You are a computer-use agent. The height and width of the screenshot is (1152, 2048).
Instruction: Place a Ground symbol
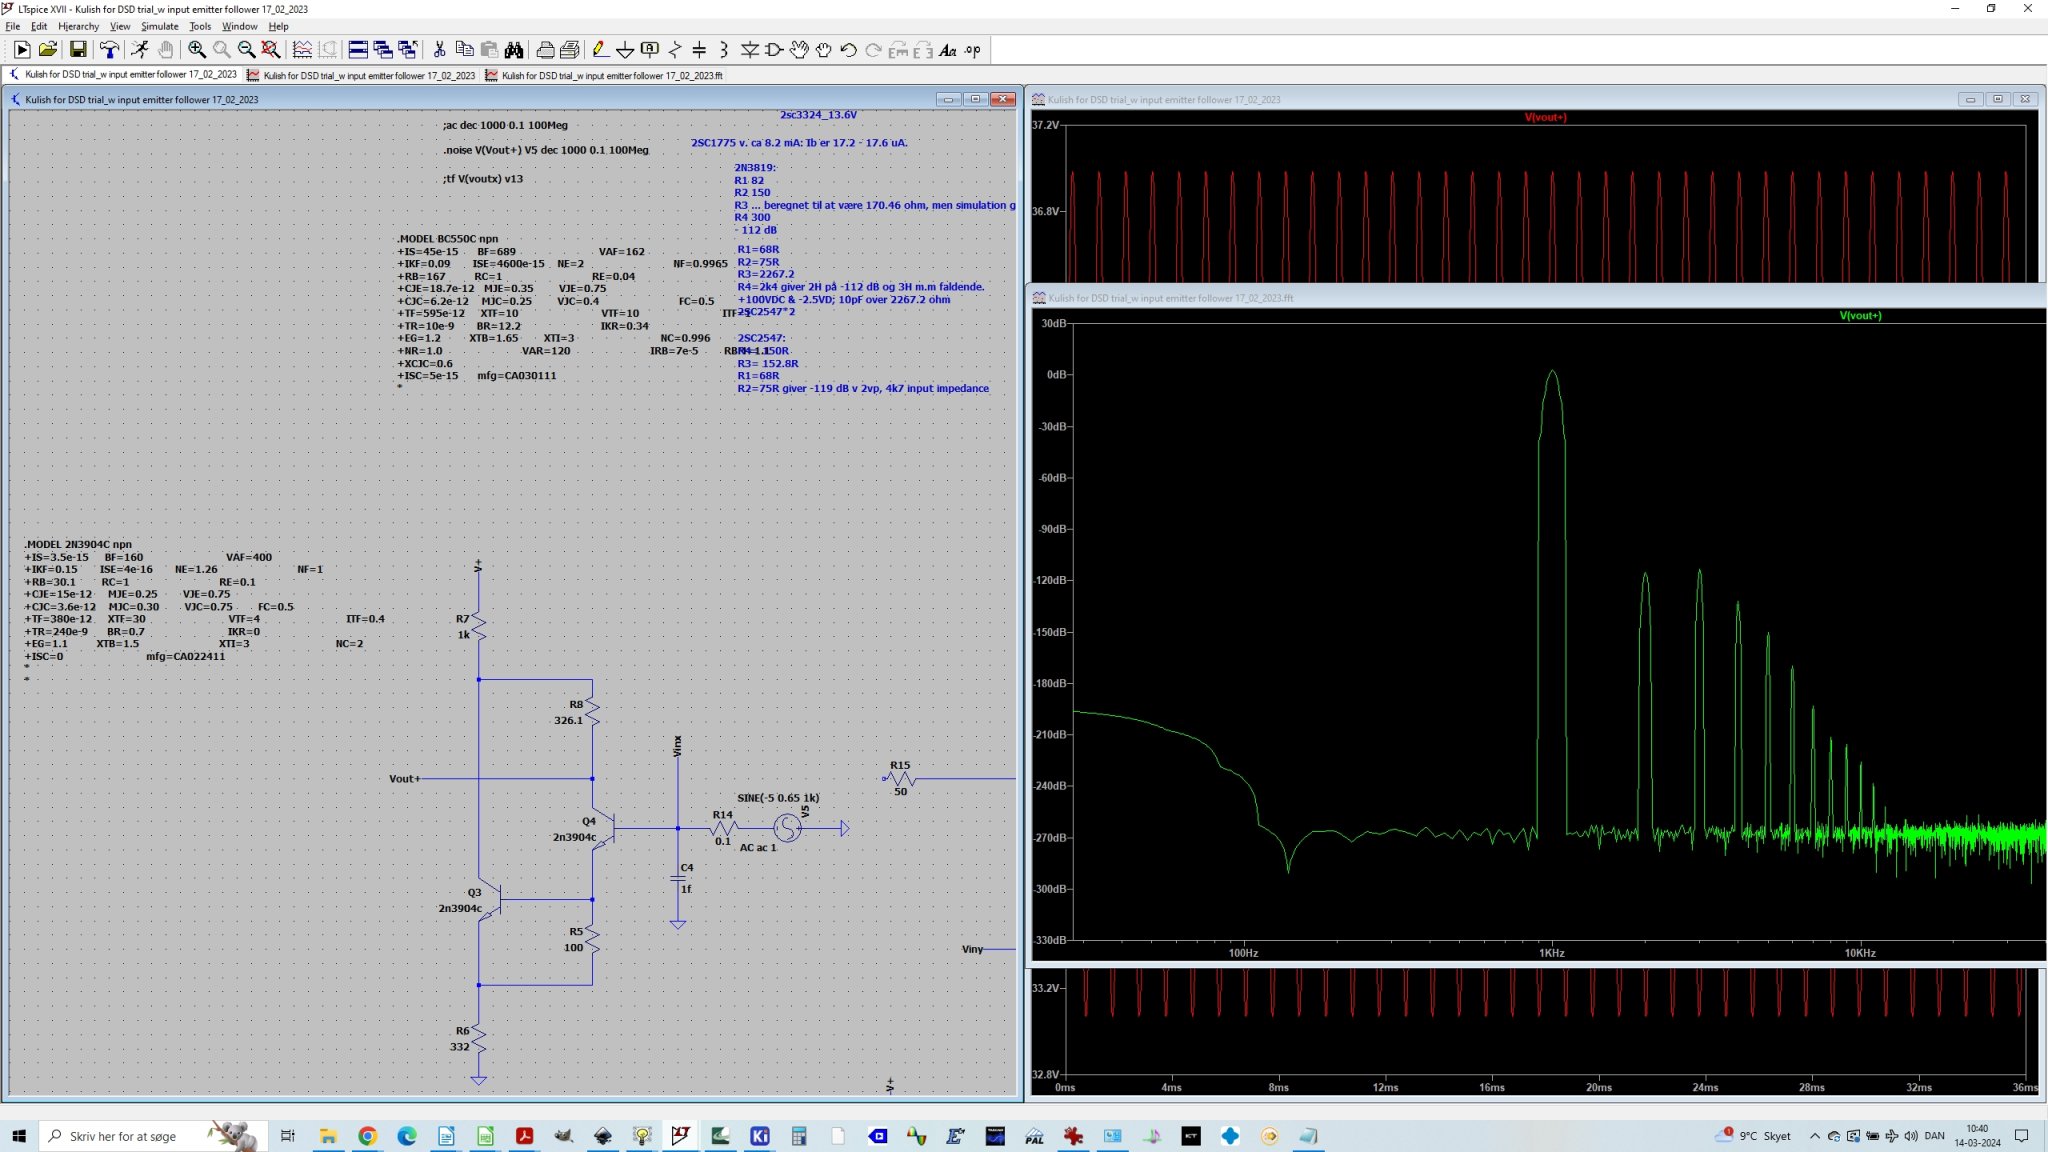pyautogui.click(x=625, y=50)
